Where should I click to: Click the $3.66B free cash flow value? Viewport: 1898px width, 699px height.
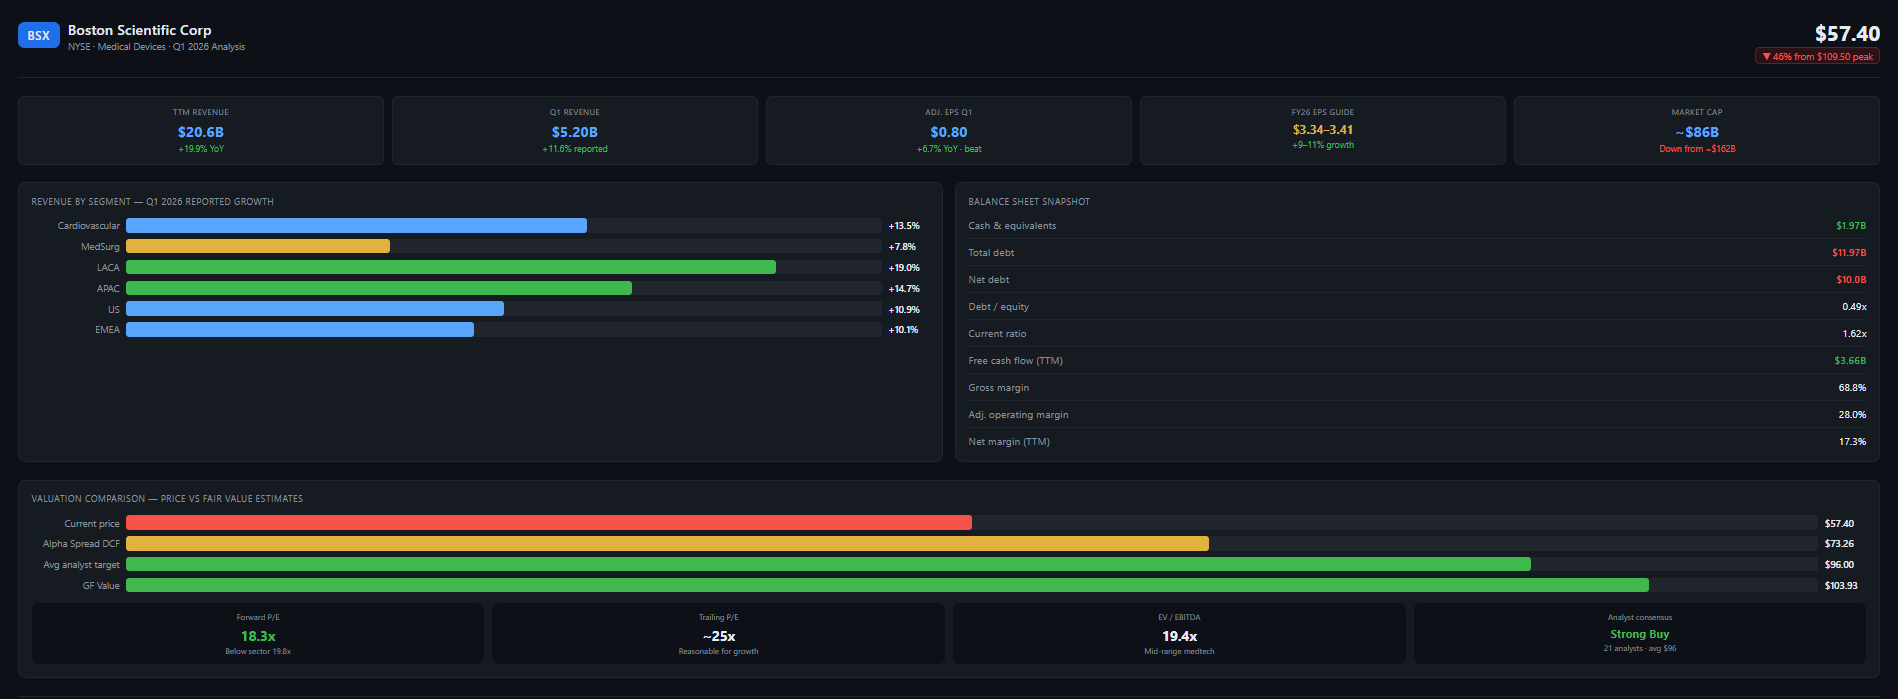tap(1850, 361)
